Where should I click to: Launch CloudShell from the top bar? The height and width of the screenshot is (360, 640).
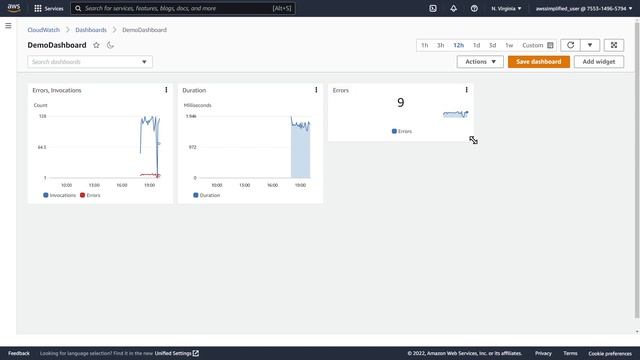point(433,8)
